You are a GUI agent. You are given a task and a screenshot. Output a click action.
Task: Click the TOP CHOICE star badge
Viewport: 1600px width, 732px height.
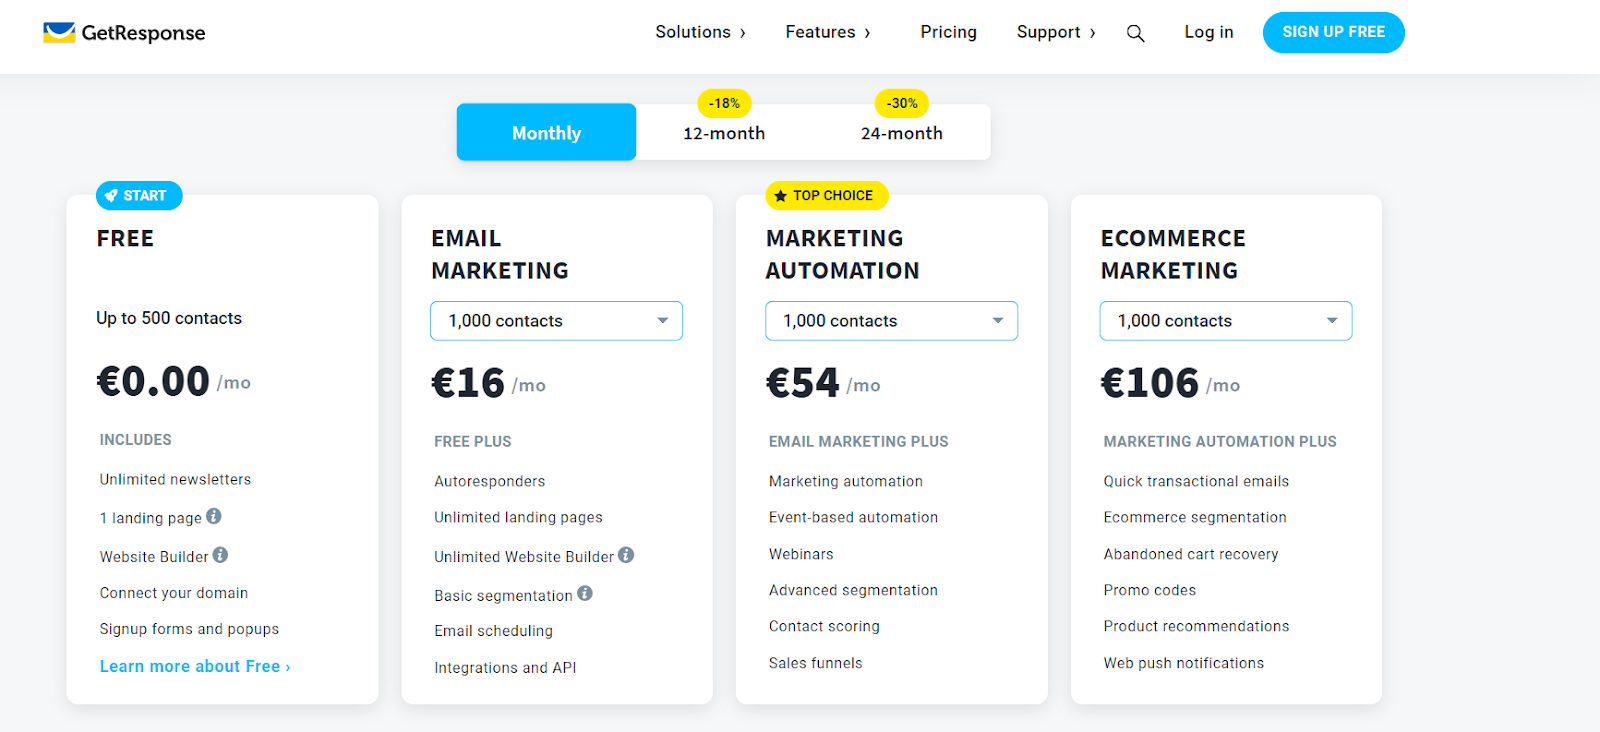tap(826, 196)
